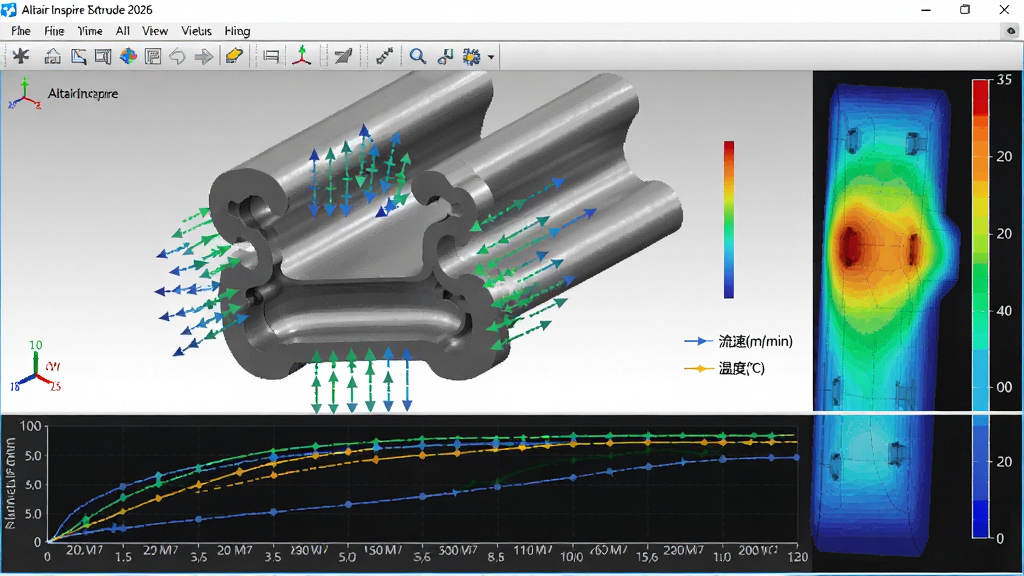Click the x-axis label 110 M7
This screenshot has height=576, width=1024.
coord(532,551)
